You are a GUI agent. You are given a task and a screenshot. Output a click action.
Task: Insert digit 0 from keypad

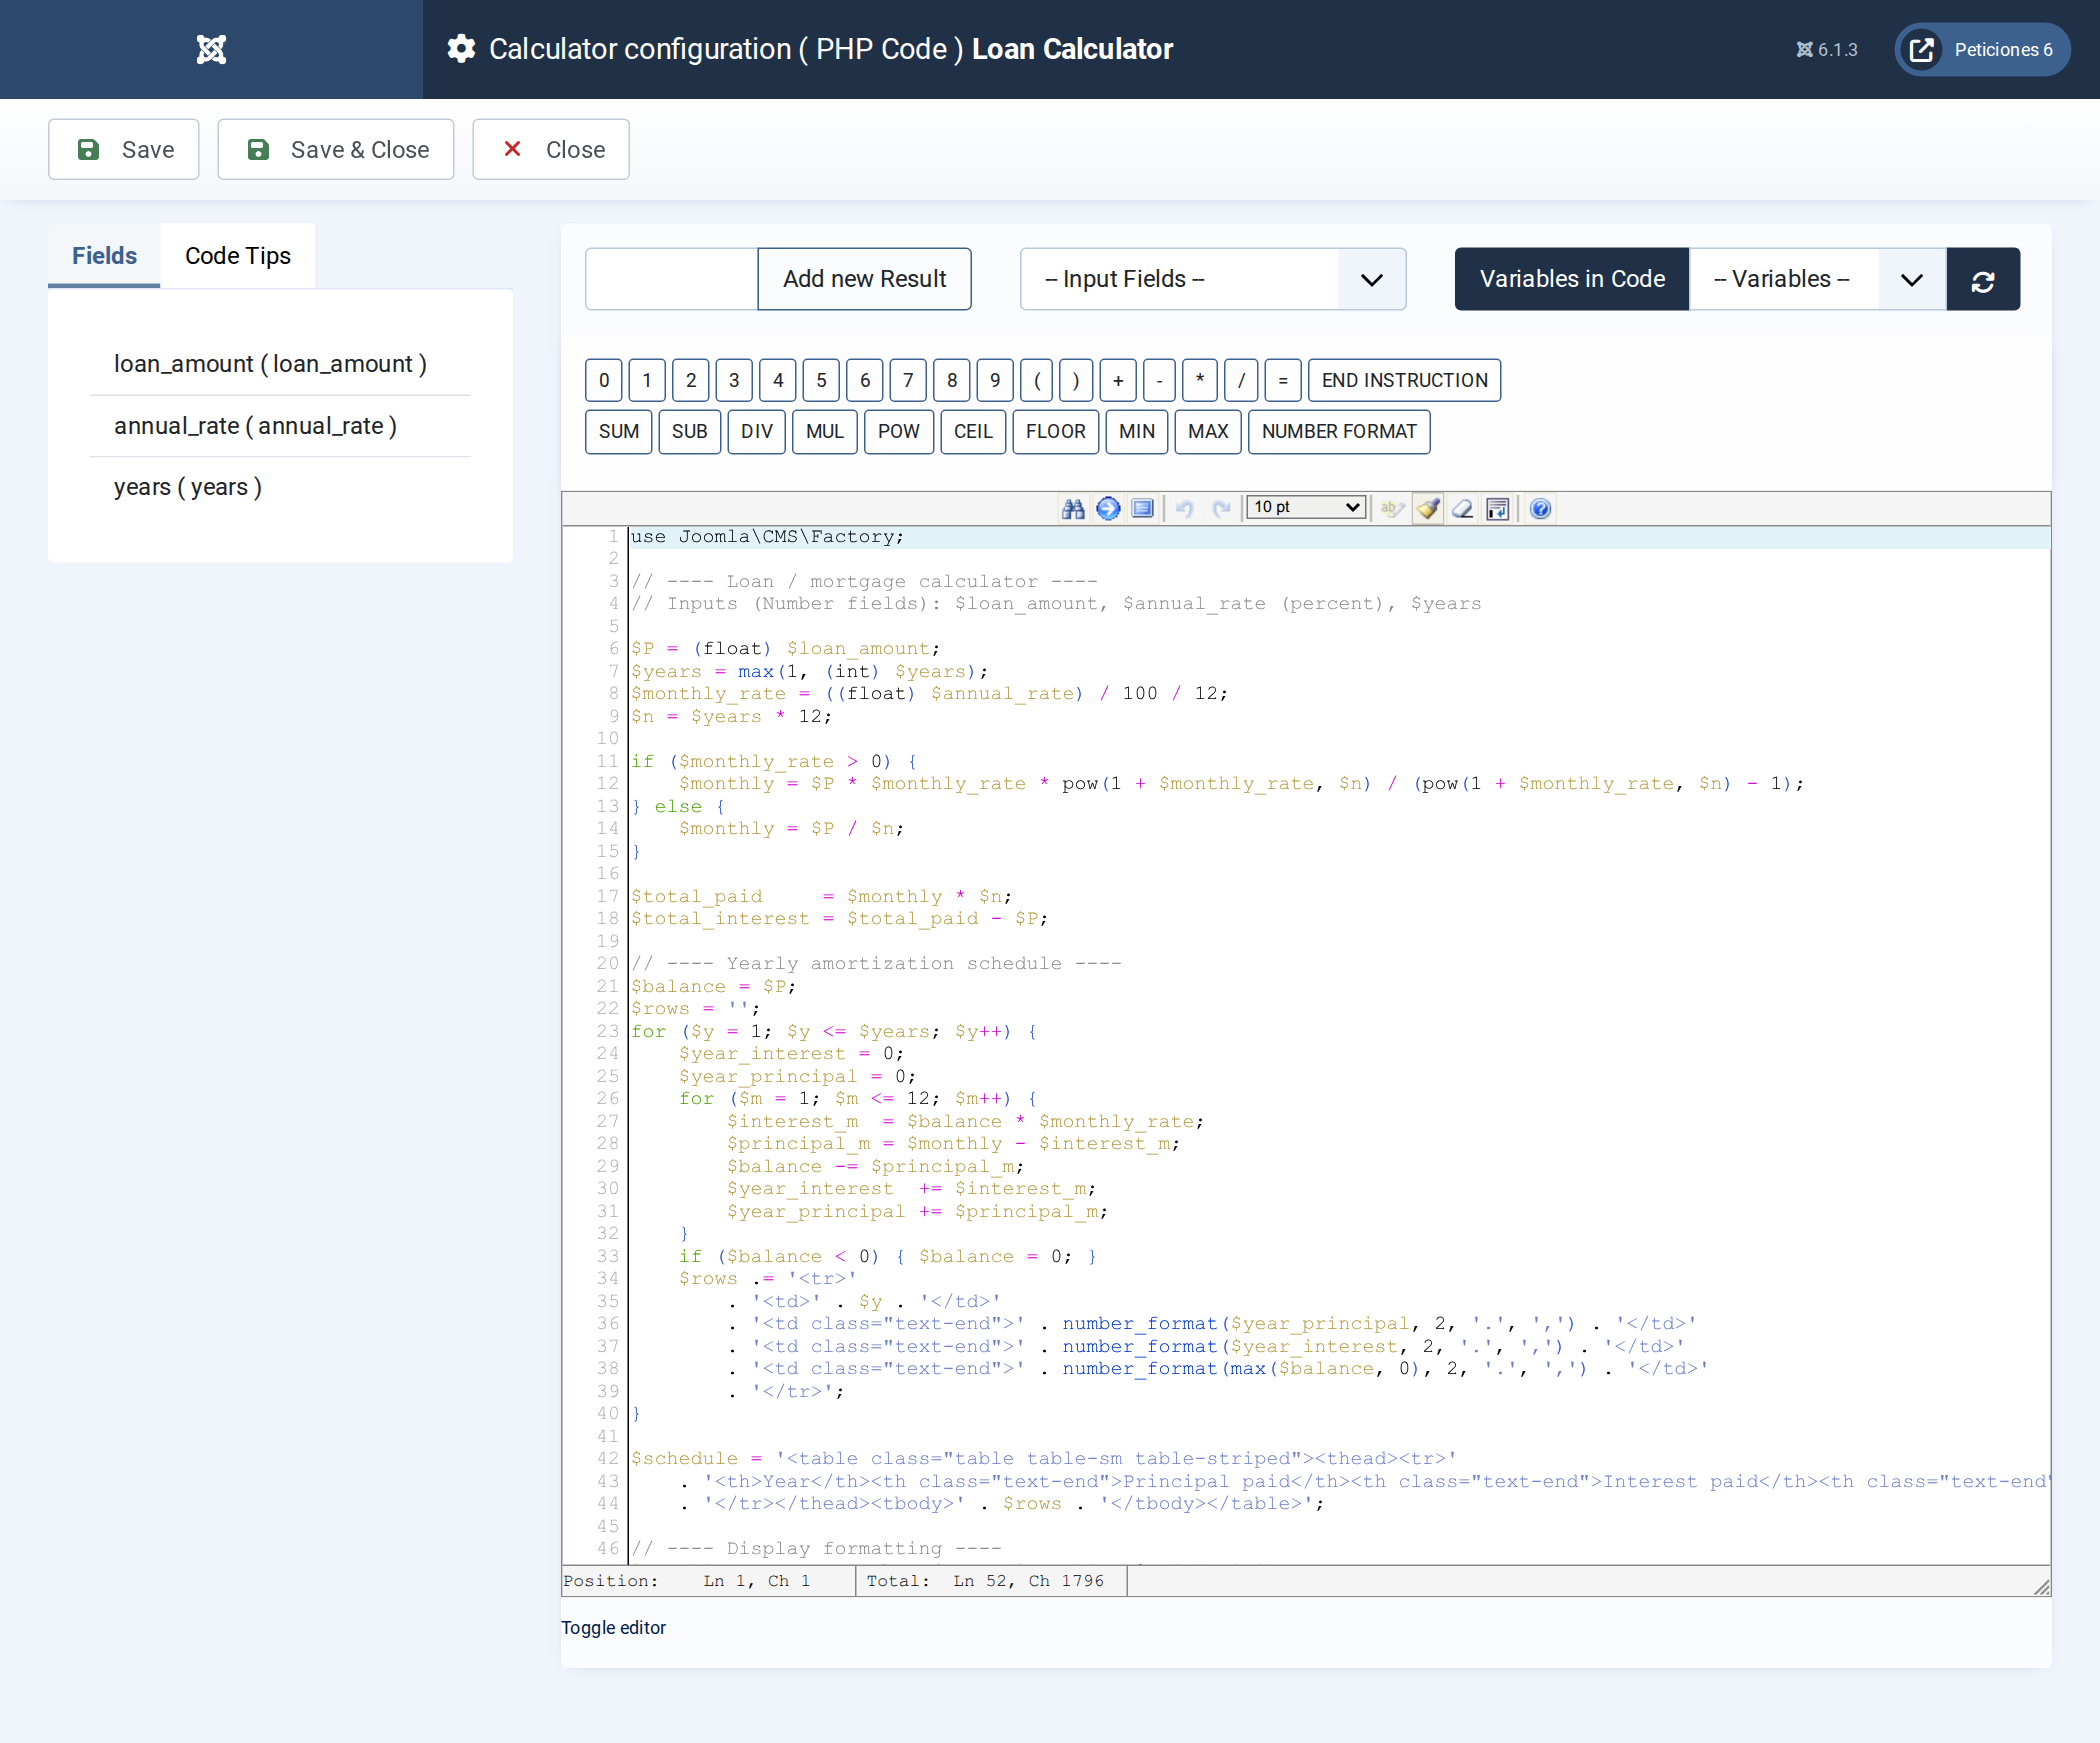click(x=604, y=380)
